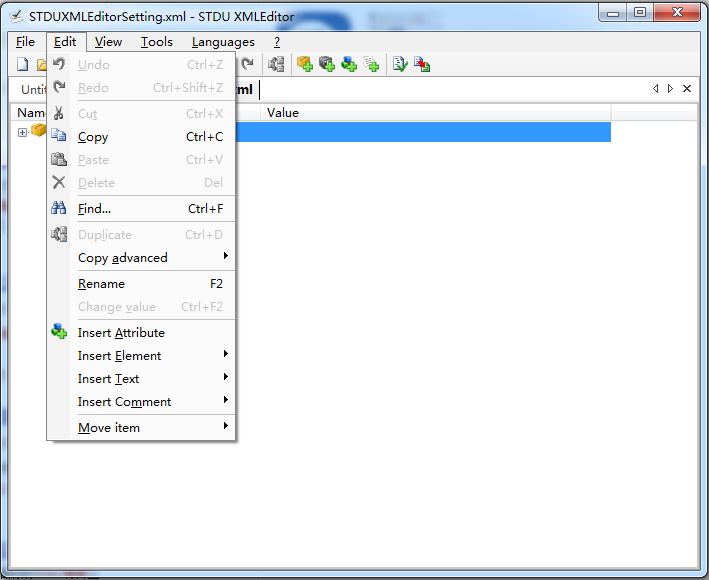Viewport: 709px width, 580px height.
Task: Expand the Insert Comment submenu
Action: click(141, 402)
